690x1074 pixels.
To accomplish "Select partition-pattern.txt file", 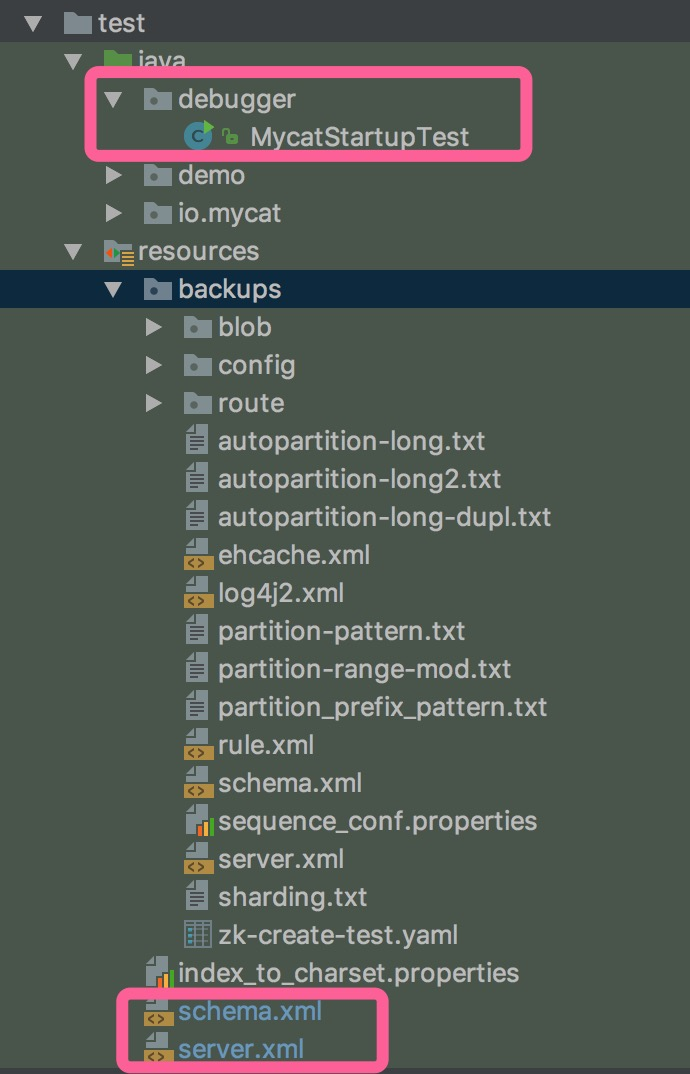I will click(341, 631).
